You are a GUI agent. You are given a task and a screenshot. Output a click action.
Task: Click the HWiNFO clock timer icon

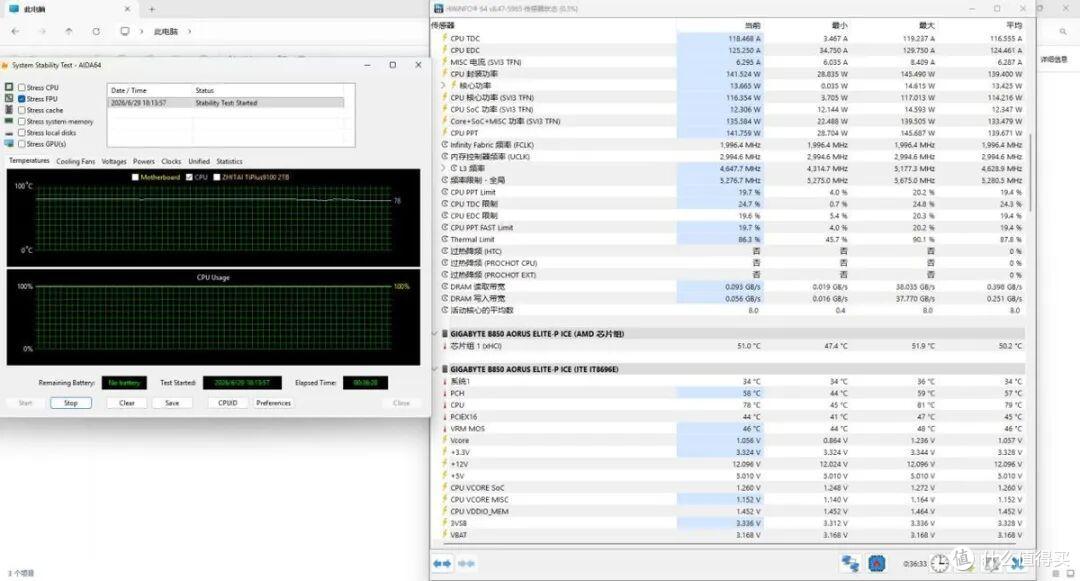coord(939,563)
